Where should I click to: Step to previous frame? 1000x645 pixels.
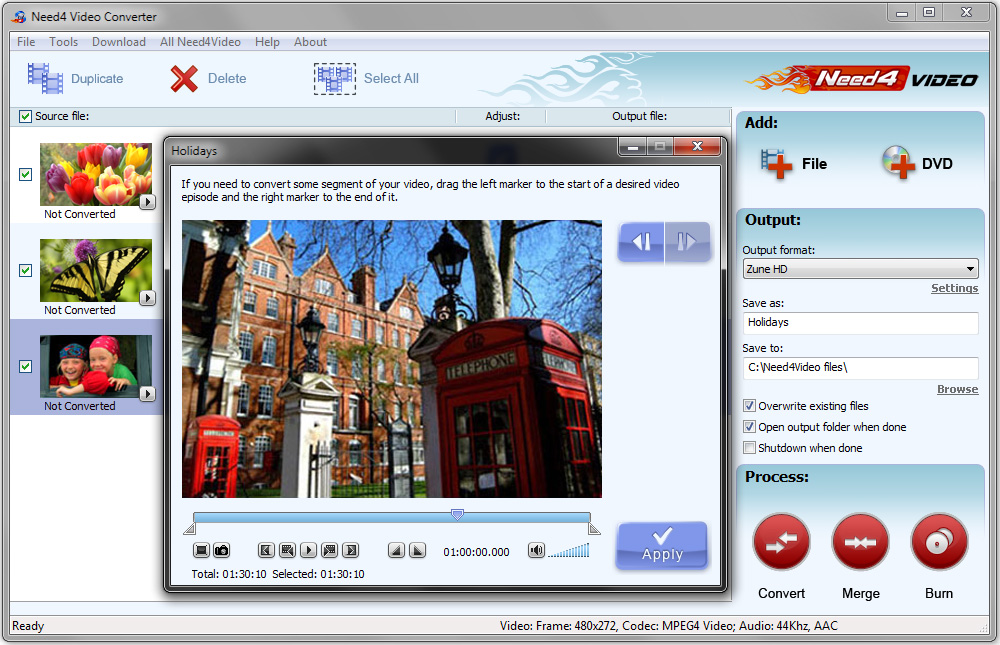(x=288, y=550)
